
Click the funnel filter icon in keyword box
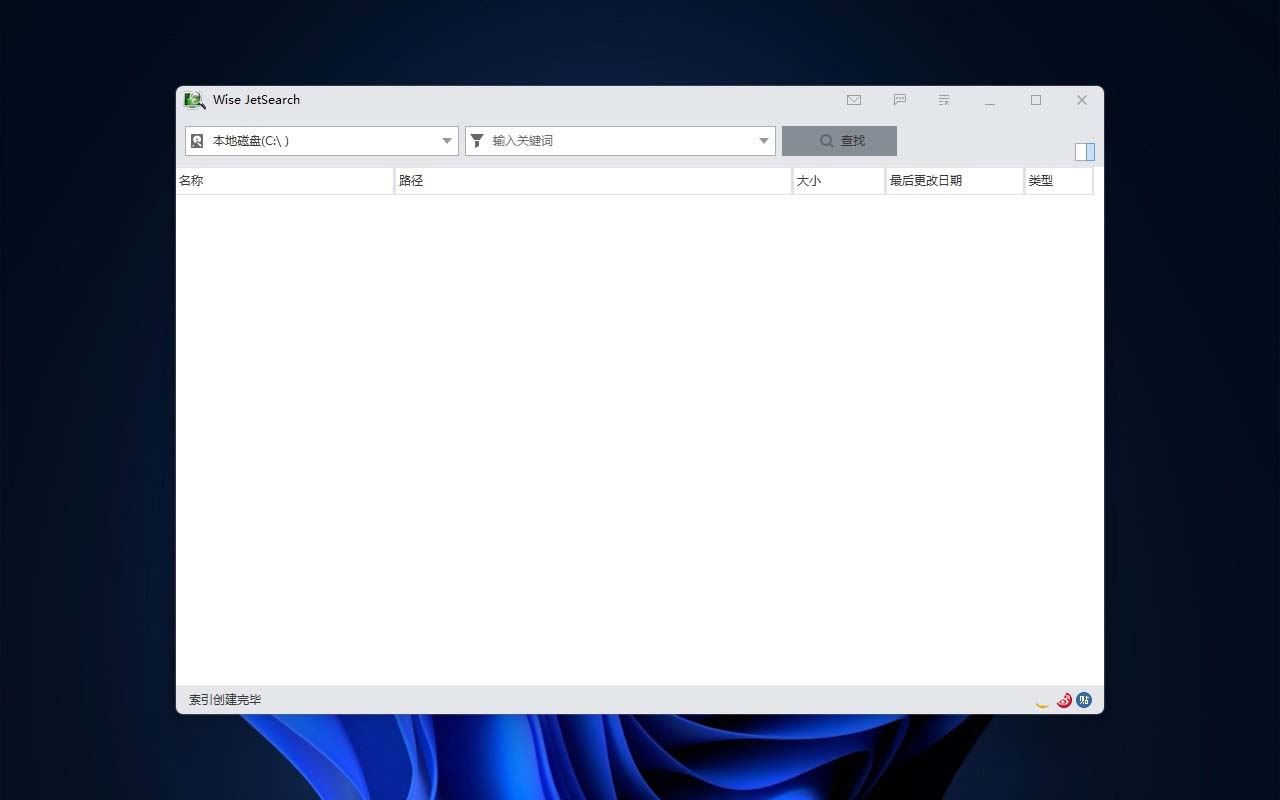coord(478,141)
